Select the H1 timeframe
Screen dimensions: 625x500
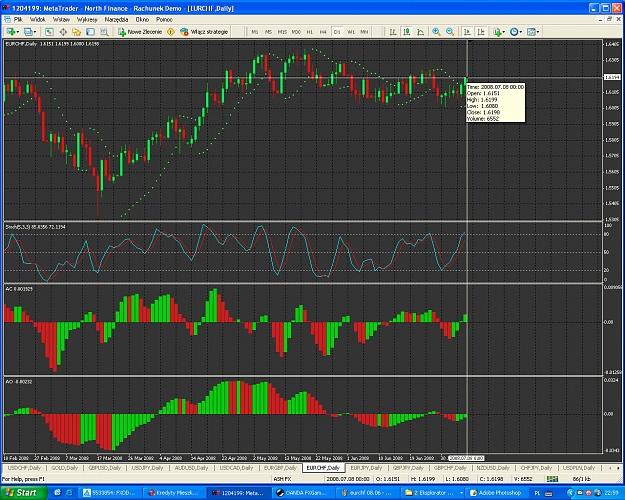click(x=310, y=32)
